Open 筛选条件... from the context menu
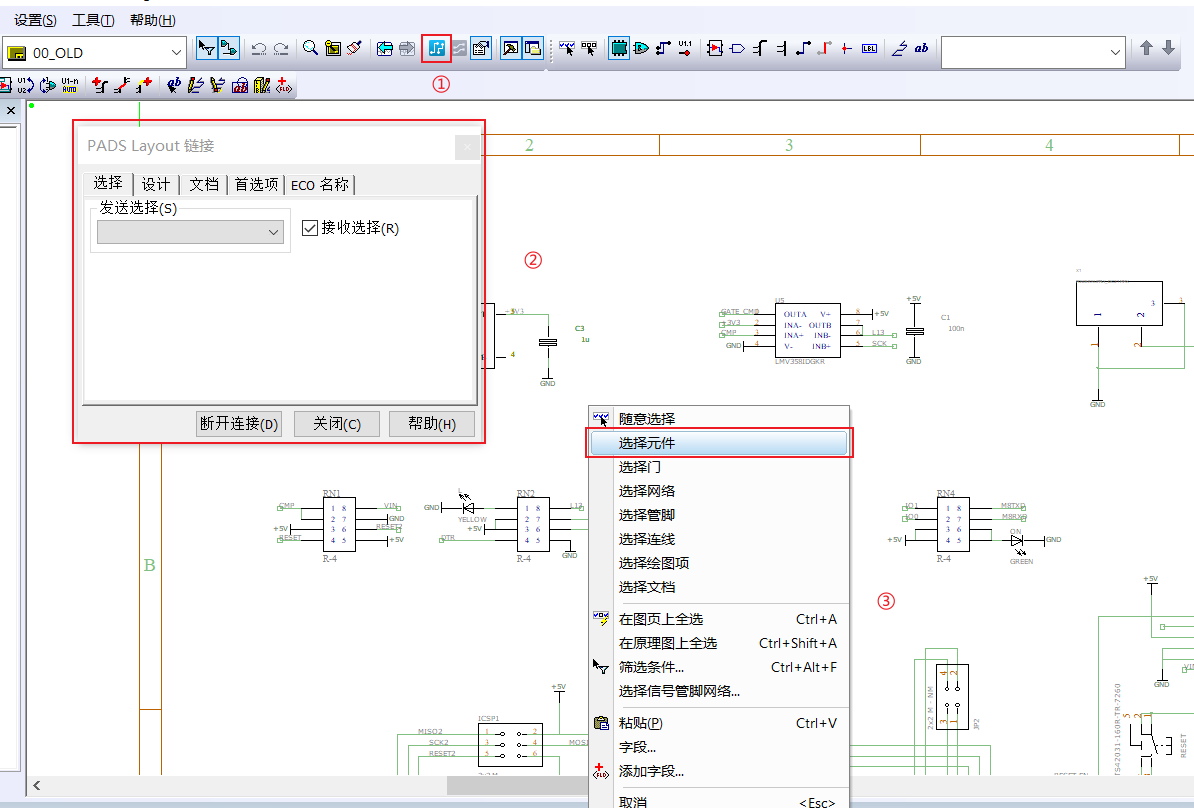Screen dimensions: 1194x808 (719, 667)
